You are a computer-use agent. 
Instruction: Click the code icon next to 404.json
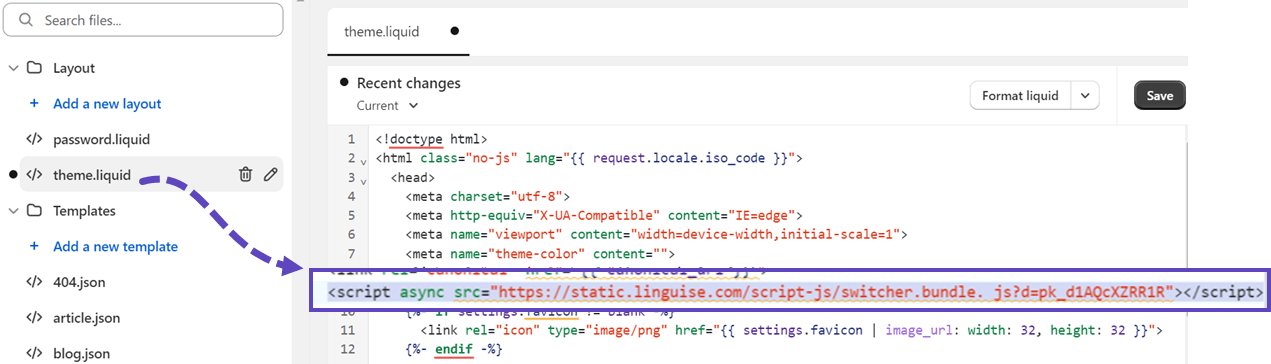click(x=34, y=282)
